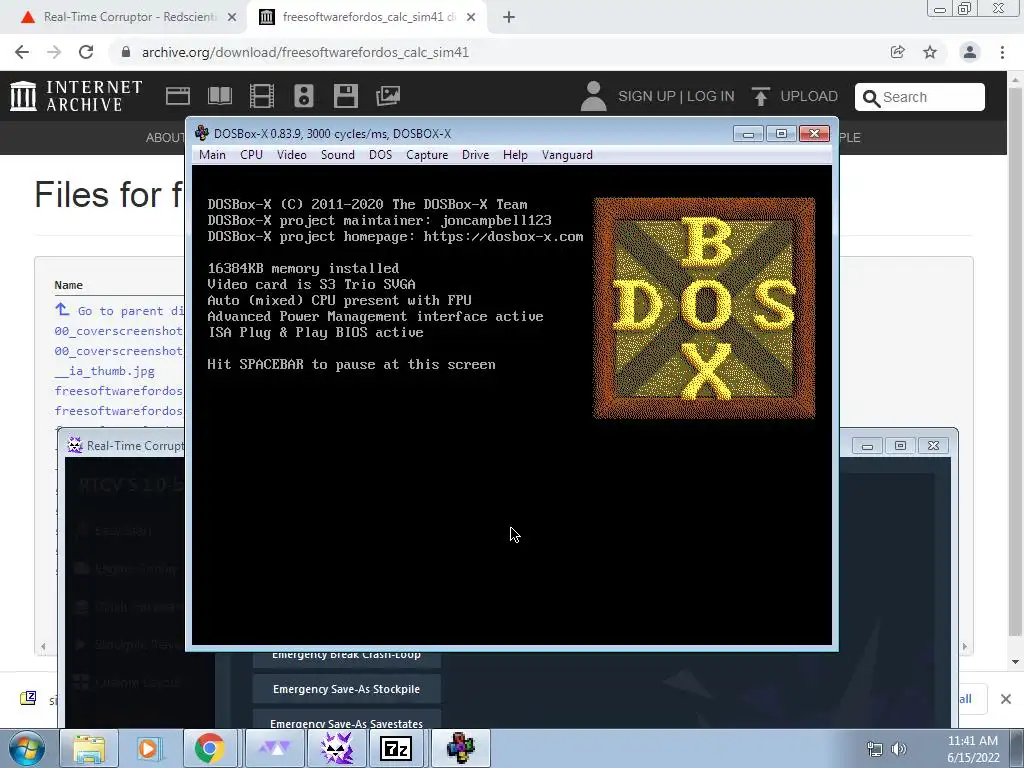
Task: Go back in browser history
Action: coord(22,52)
